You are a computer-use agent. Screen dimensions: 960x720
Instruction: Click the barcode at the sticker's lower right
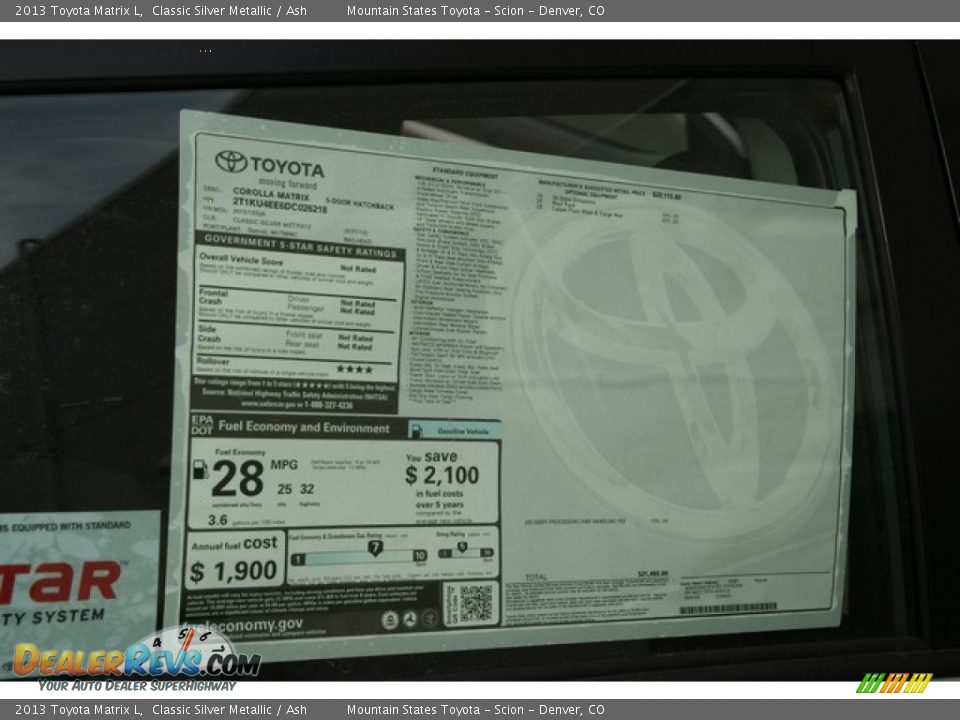click(x=728, y=609)
